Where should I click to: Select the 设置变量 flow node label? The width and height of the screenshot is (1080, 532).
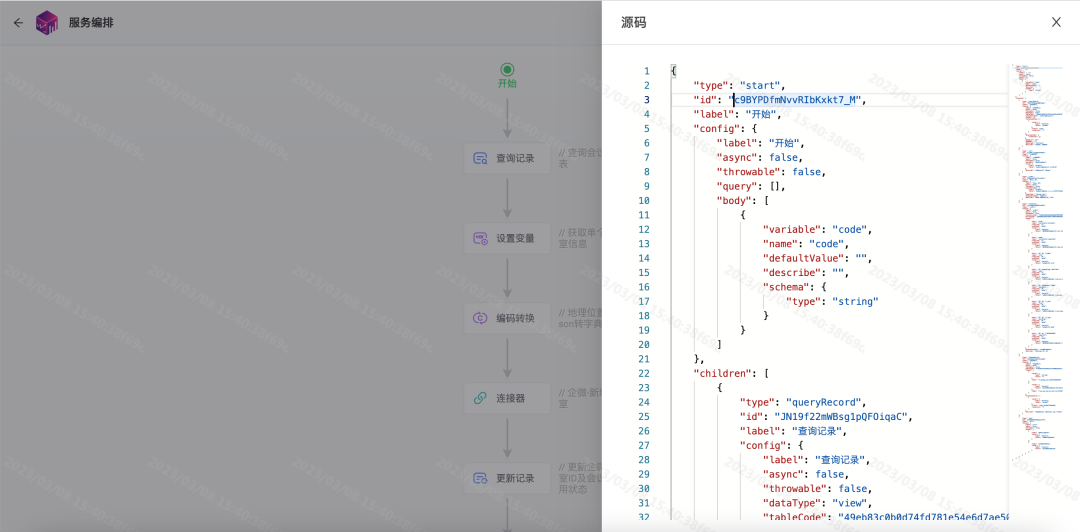coord(515,238)
